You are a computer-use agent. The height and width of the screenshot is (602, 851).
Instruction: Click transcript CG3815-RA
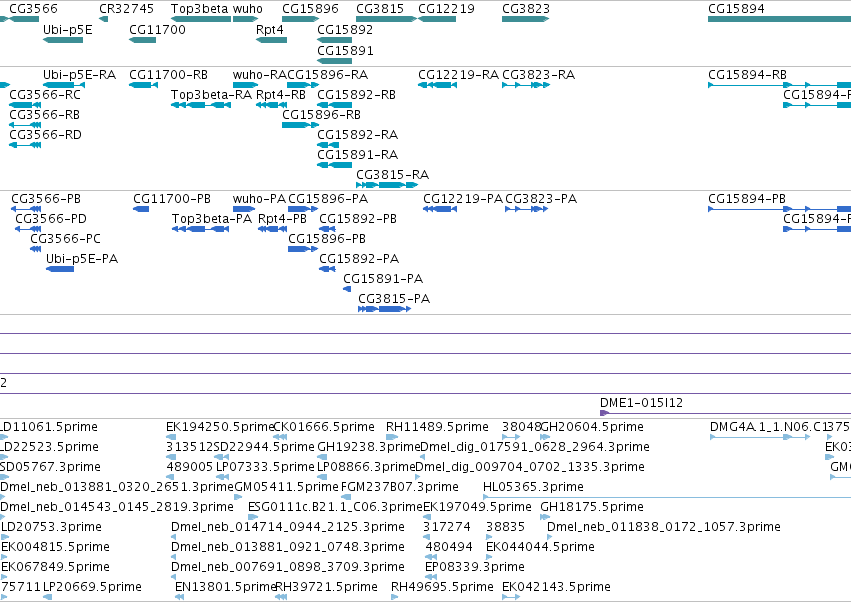(392, 175)
